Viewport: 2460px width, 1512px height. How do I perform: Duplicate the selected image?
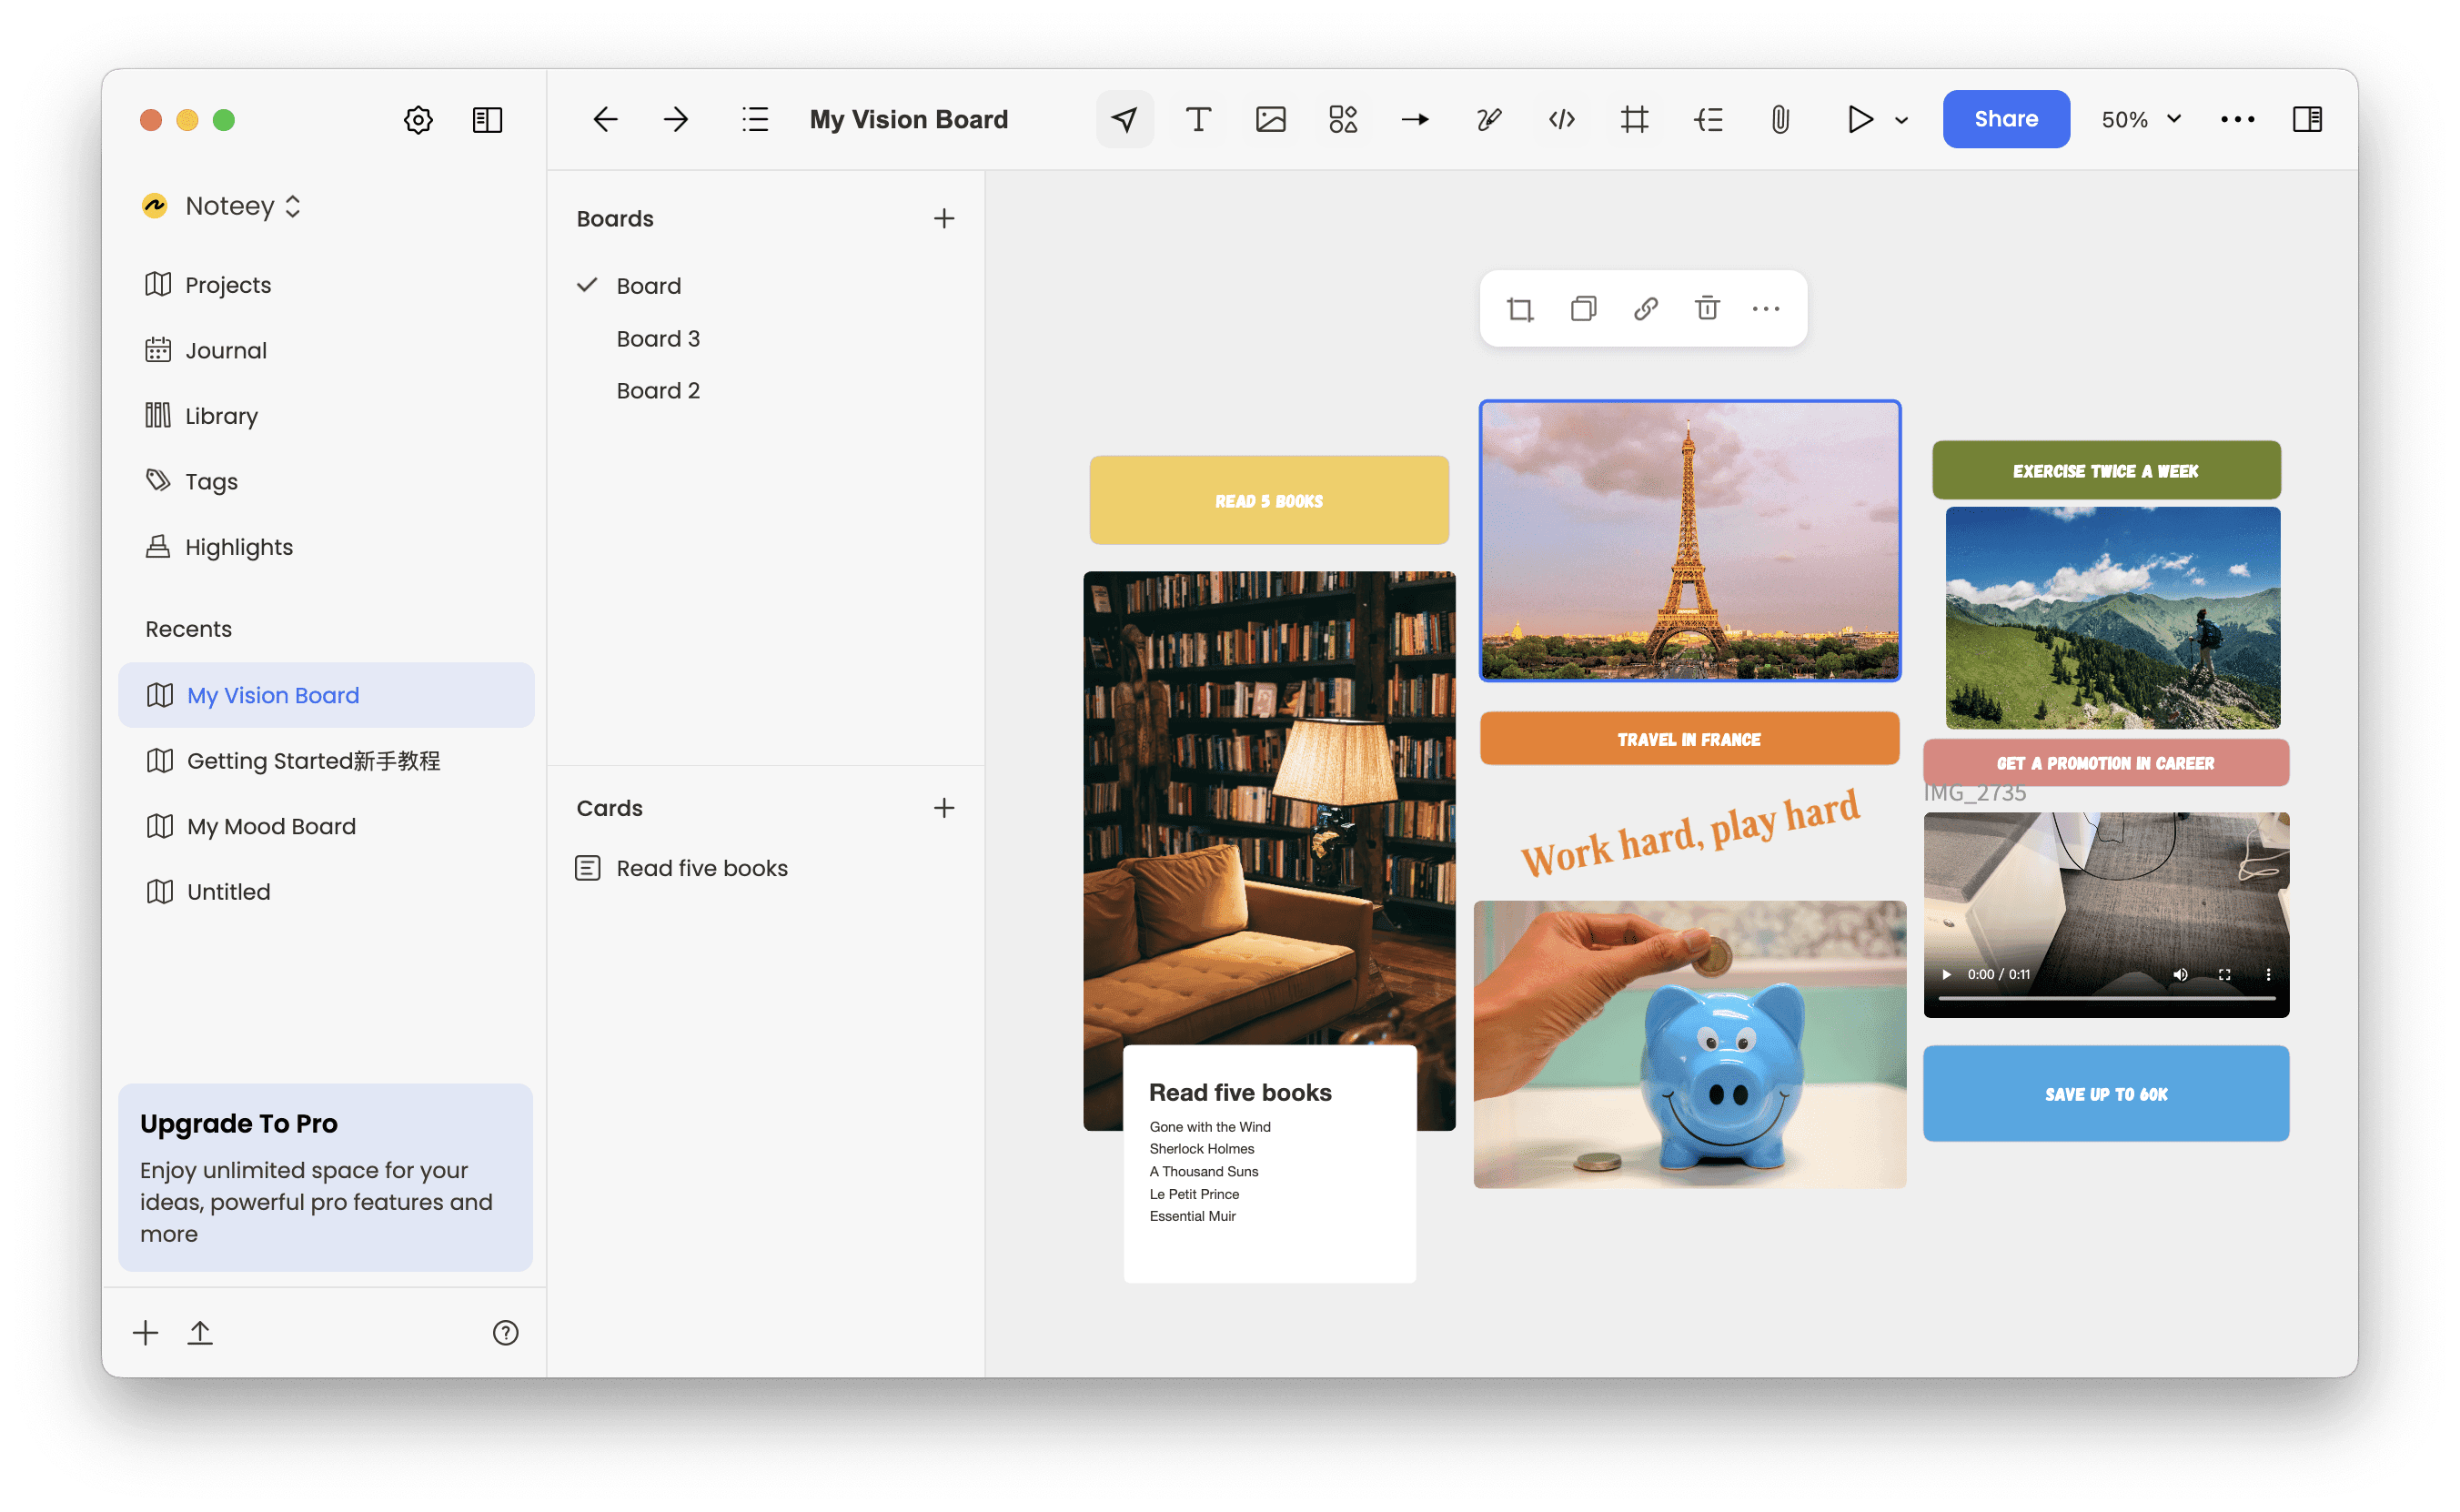point(1583,309)
